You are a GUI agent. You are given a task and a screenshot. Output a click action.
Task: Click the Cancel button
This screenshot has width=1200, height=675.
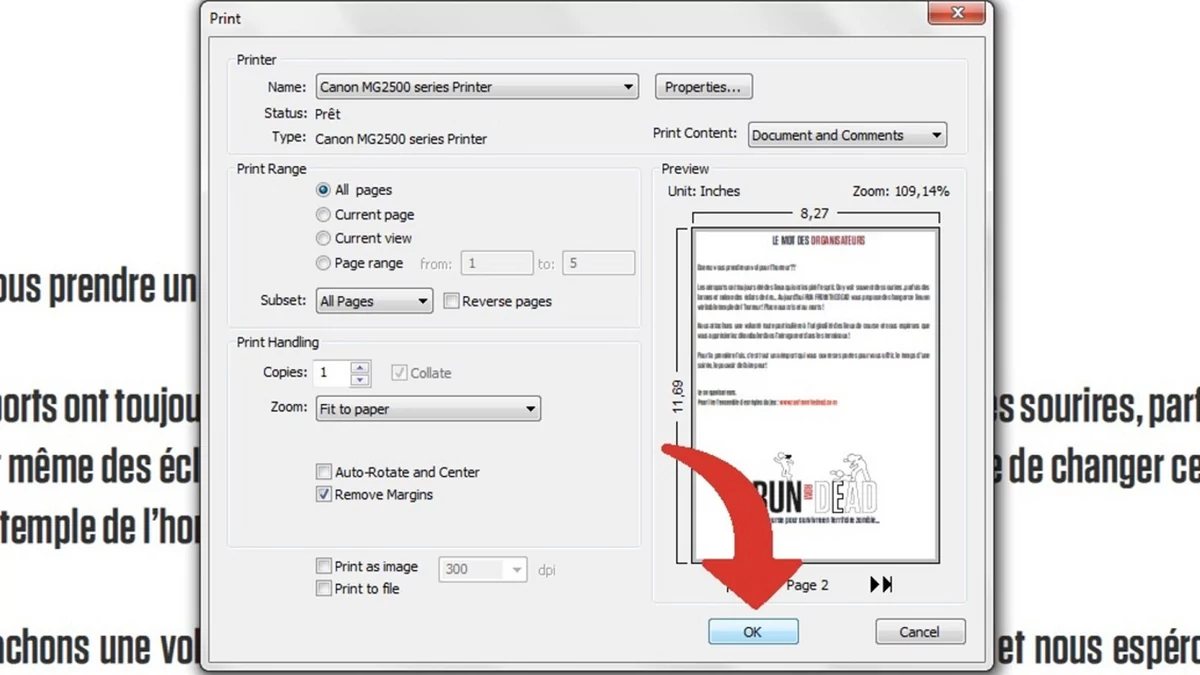pos(919,632)
